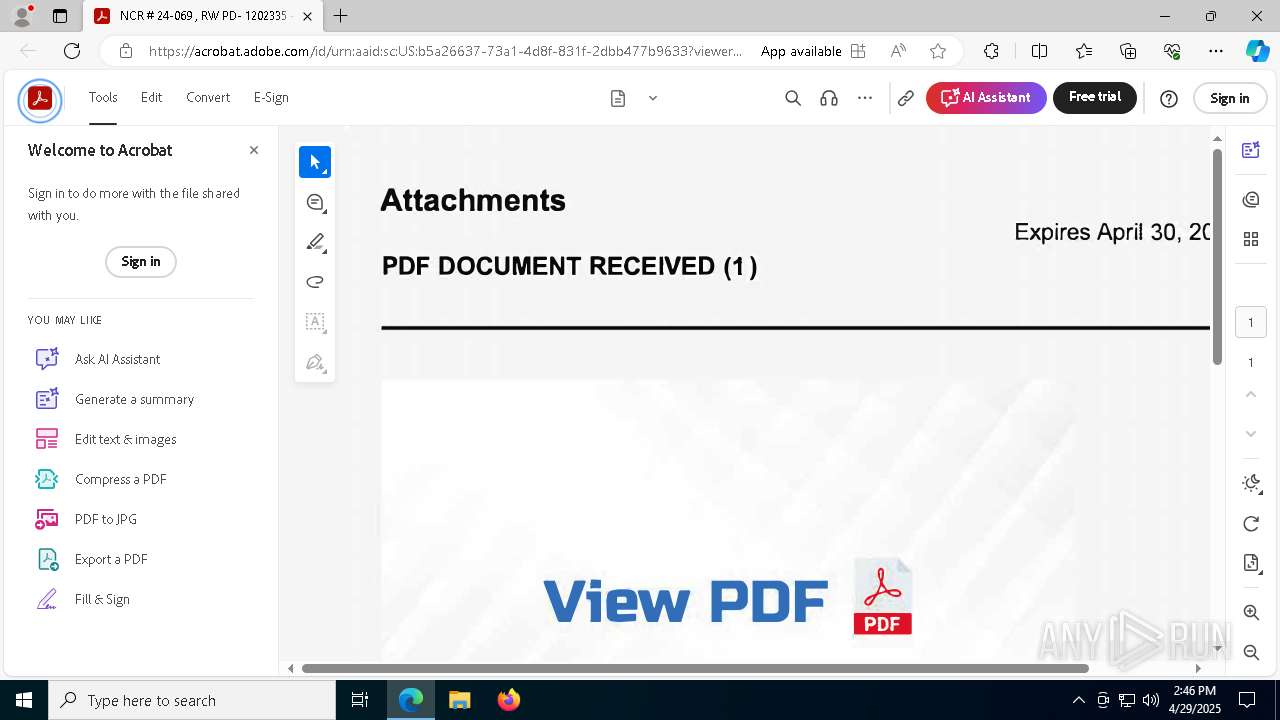Image resolution: width=1280 pixels, height=720 pixels.
Task: Click the horizontal document scrollbar thumb
Action: pyautogui.click(x=695, y=668)
